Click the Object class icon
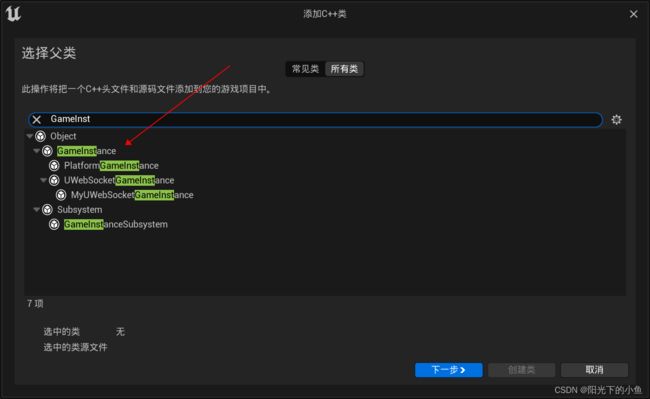The height and width of the screenshot is (399, 650). (x=40, y=136)
